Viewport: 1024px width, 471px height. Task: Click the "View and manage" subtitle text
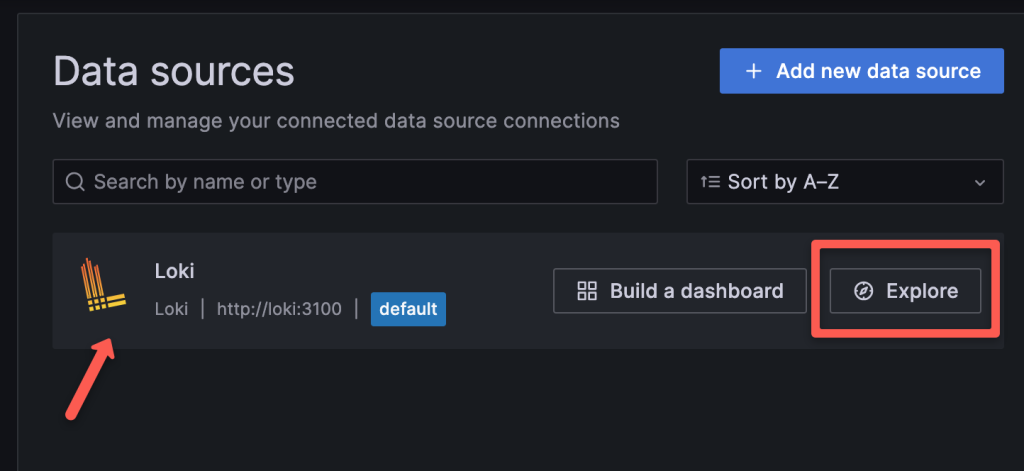[x=335, y=121]
